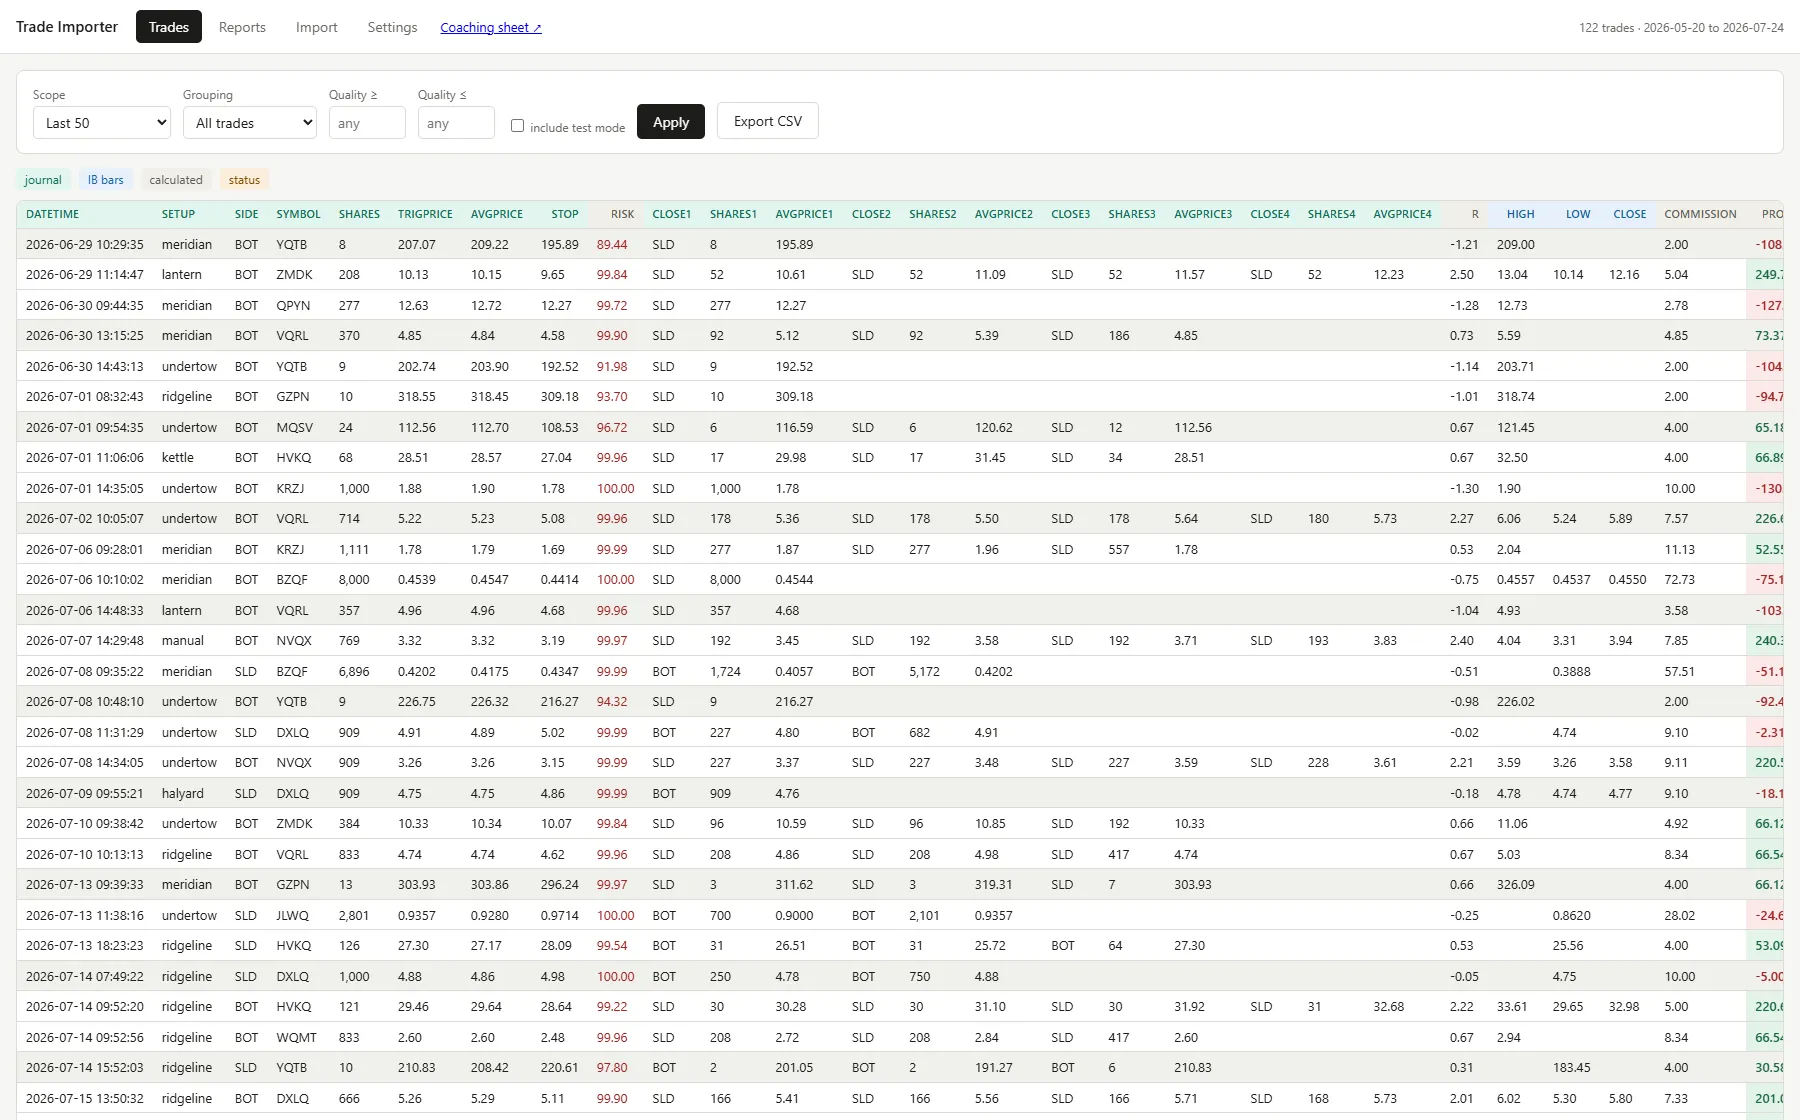Image resolution: width=1800 pixels, height=1120 pixels.
Task: Click the 97.80 risk value
Action: (612, 1067)
